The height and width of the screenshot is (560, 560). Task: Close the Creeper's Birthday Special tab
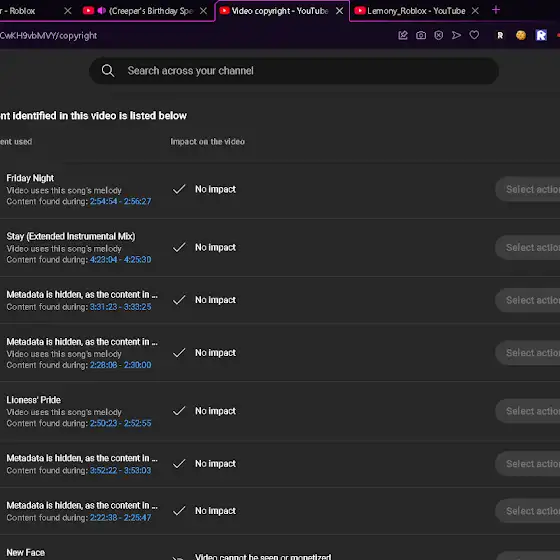pyautogui.click(x=204, y=11)
